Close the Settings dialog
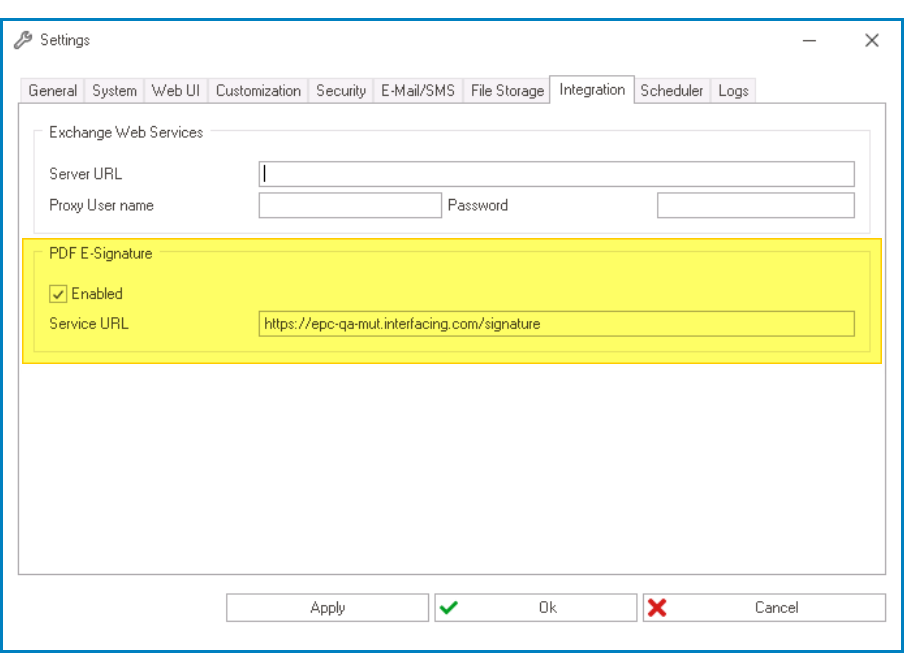Image resolution: width=904 pixels, height=653 pixels. click(872, 40)
